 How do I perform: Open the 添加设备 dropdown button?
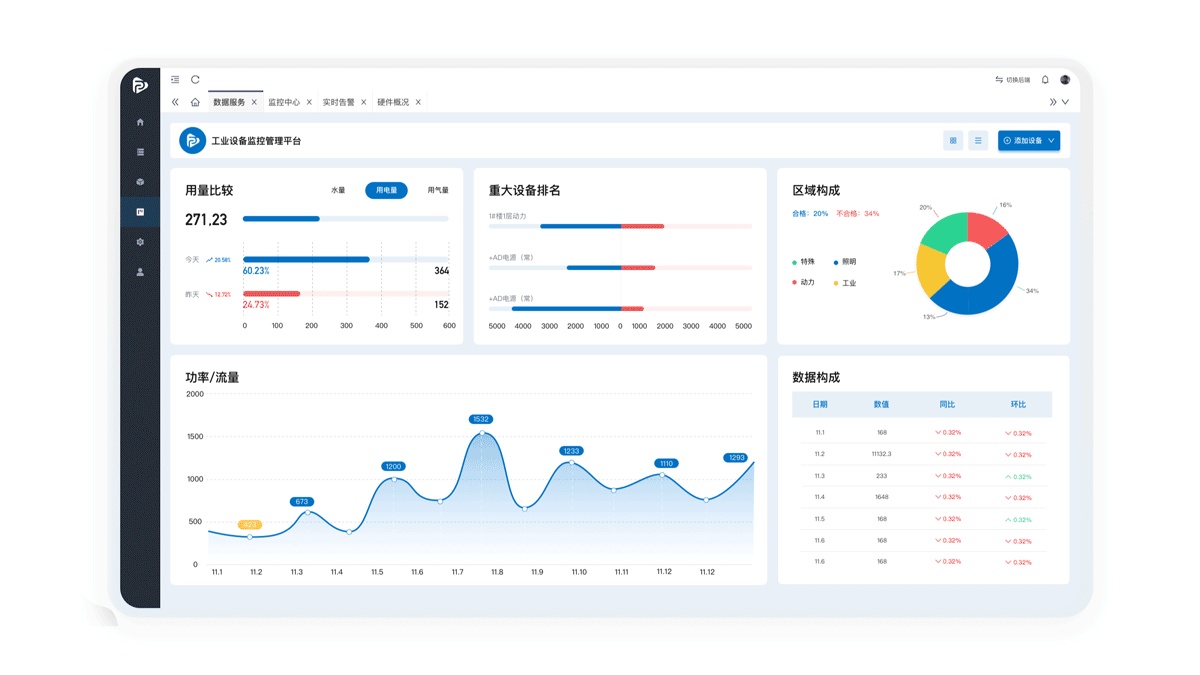(1029, 141)
